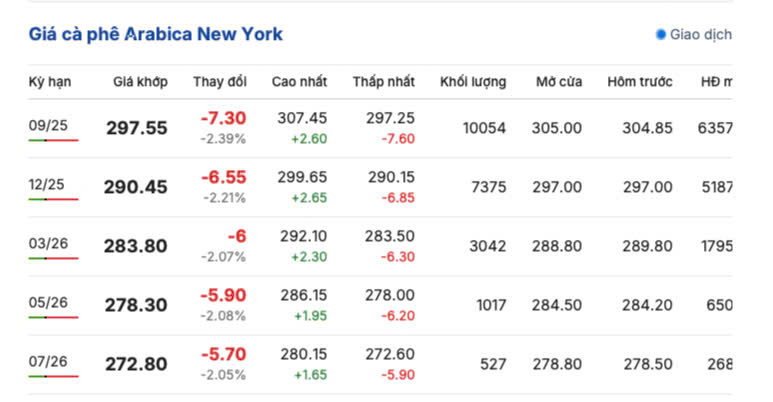Click the Thay đổi column header
This screenshot has width=773, height=402.
tap(219, 82)
